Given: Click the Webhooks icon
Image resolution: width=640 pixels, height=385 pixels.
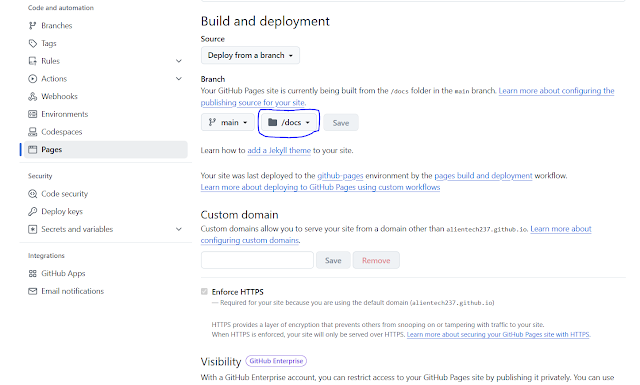Looking at the screenshot, I should (32, 96).
